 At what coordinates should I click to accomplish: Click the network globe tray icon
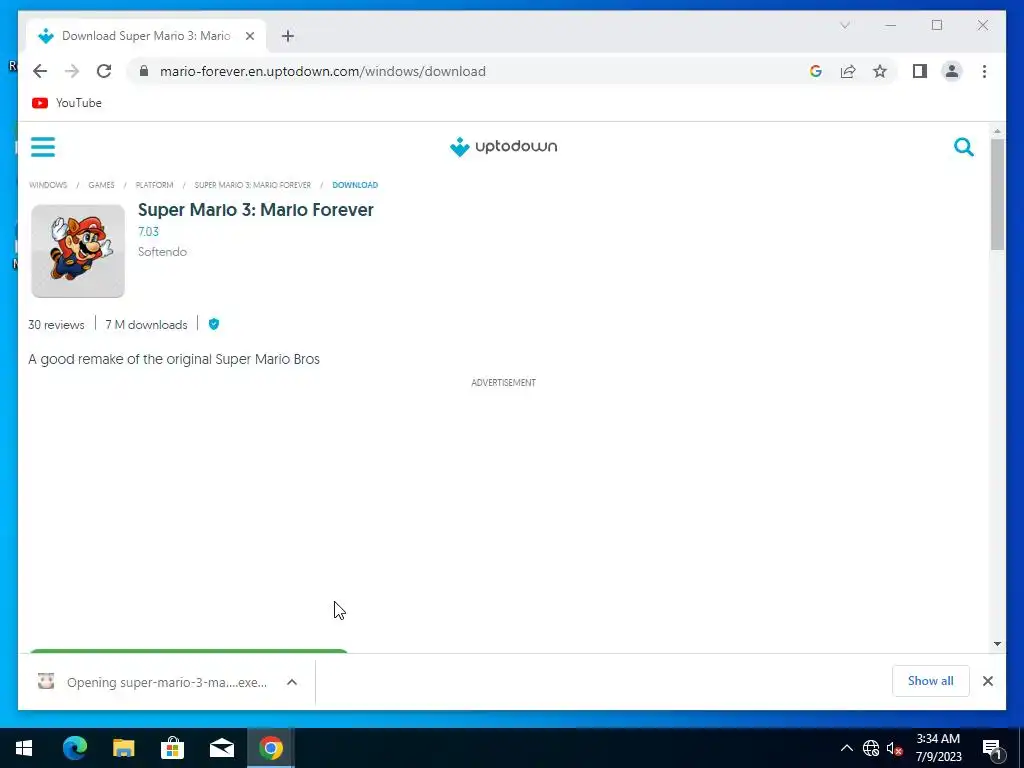pyautogui.click(x=871, y=748)
